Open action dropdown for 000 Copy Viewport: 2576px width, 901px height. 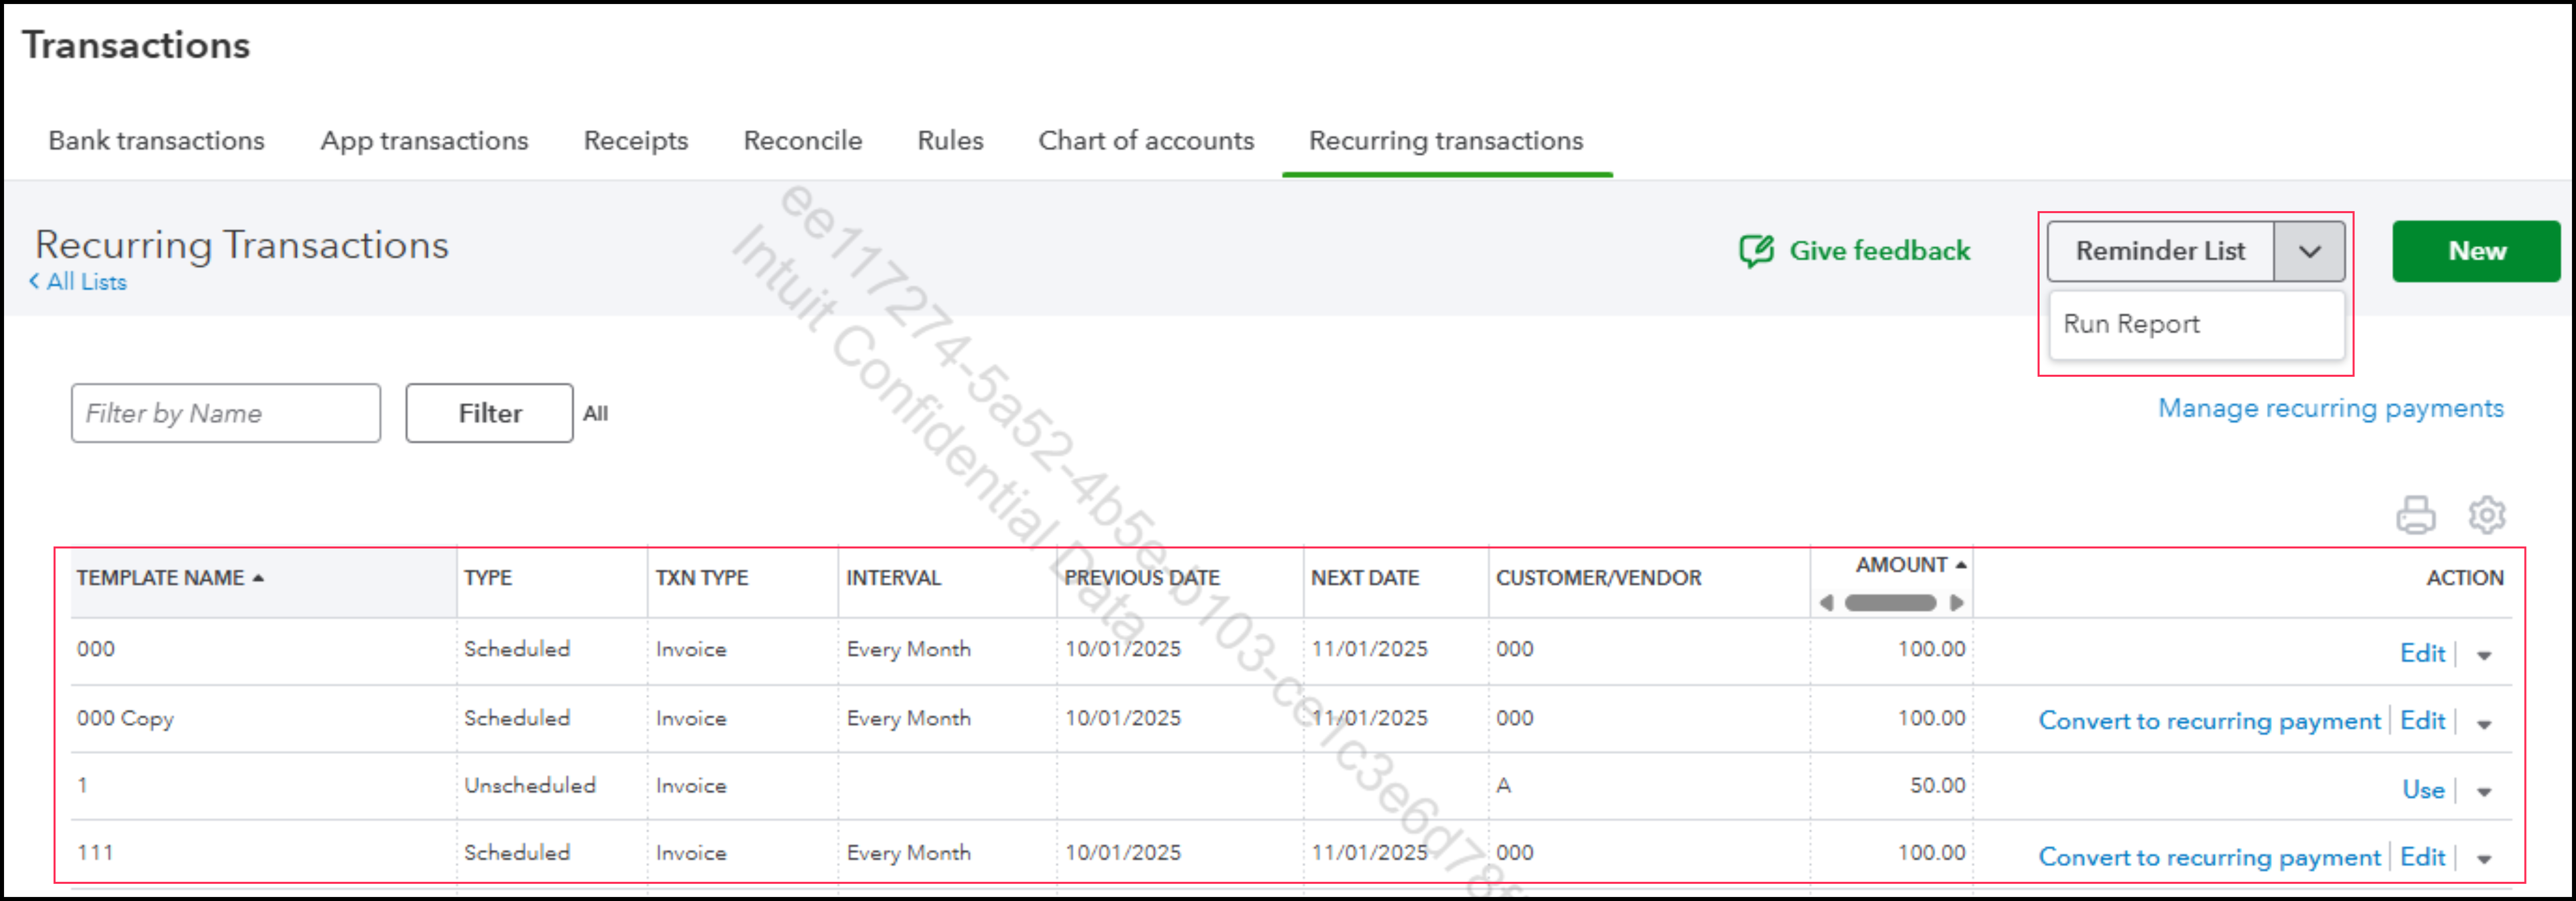coord(2484,724)
